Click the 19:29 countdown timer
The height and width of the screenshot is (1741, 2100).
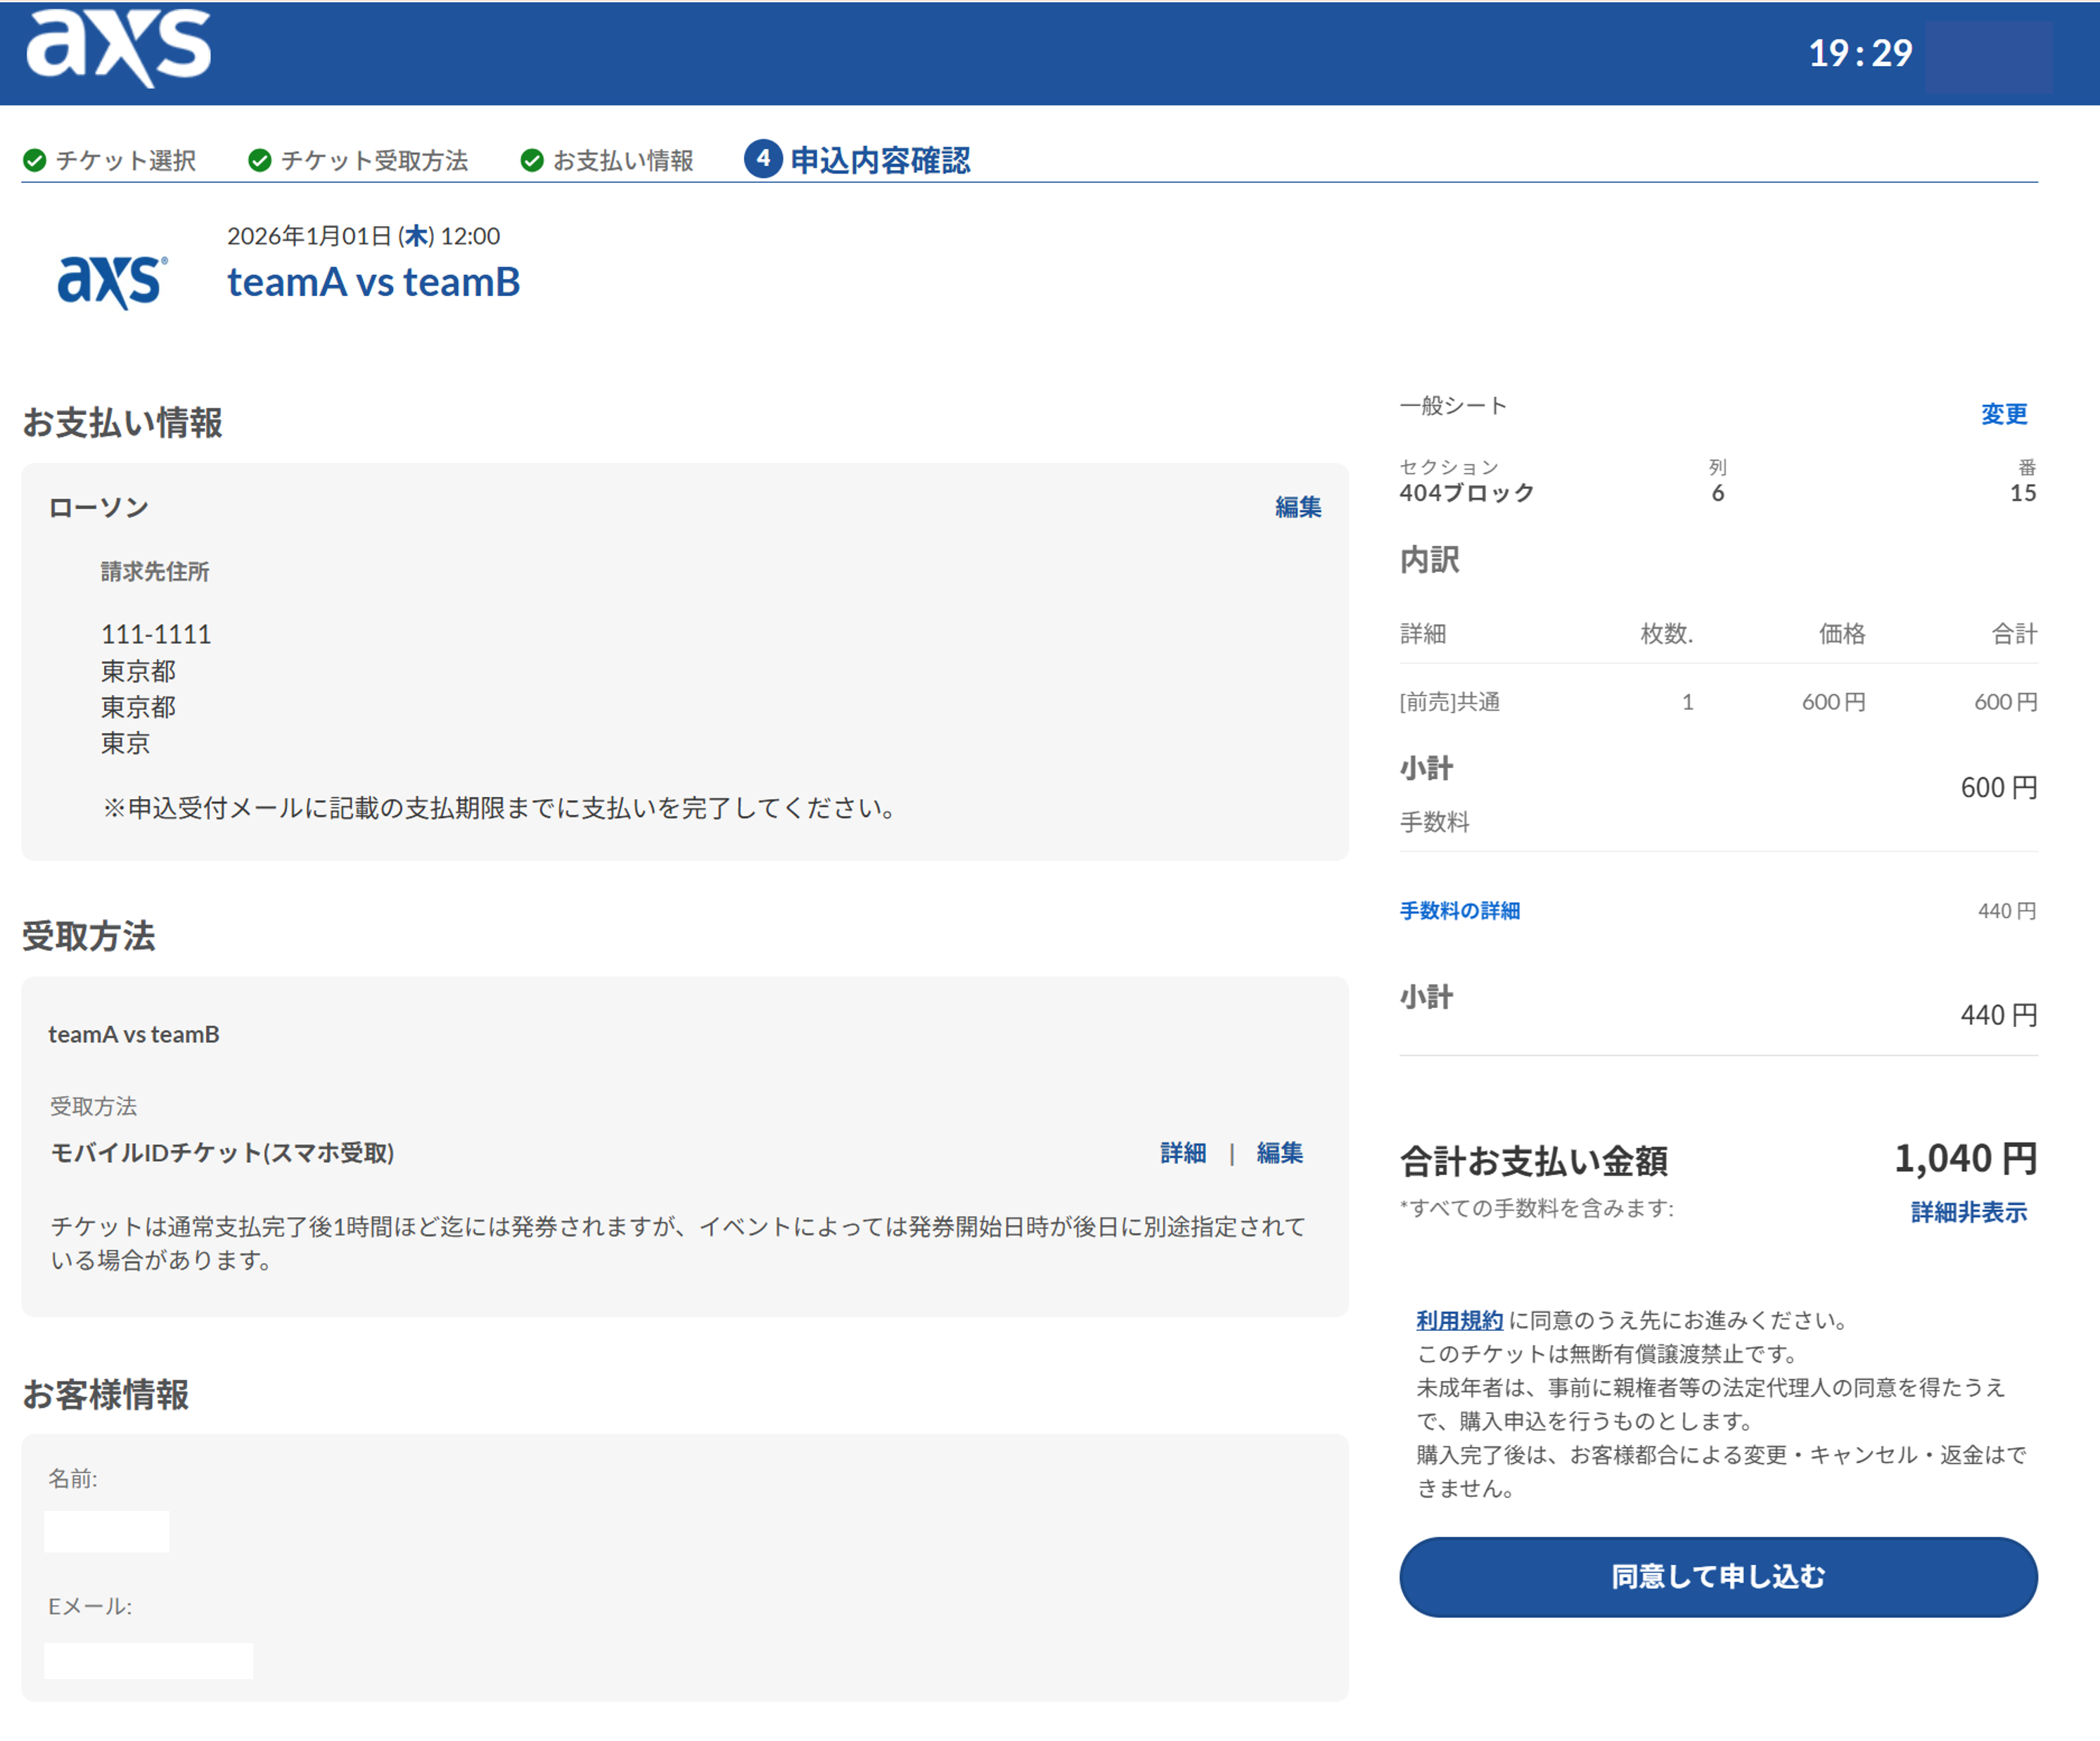[1860, 53]
